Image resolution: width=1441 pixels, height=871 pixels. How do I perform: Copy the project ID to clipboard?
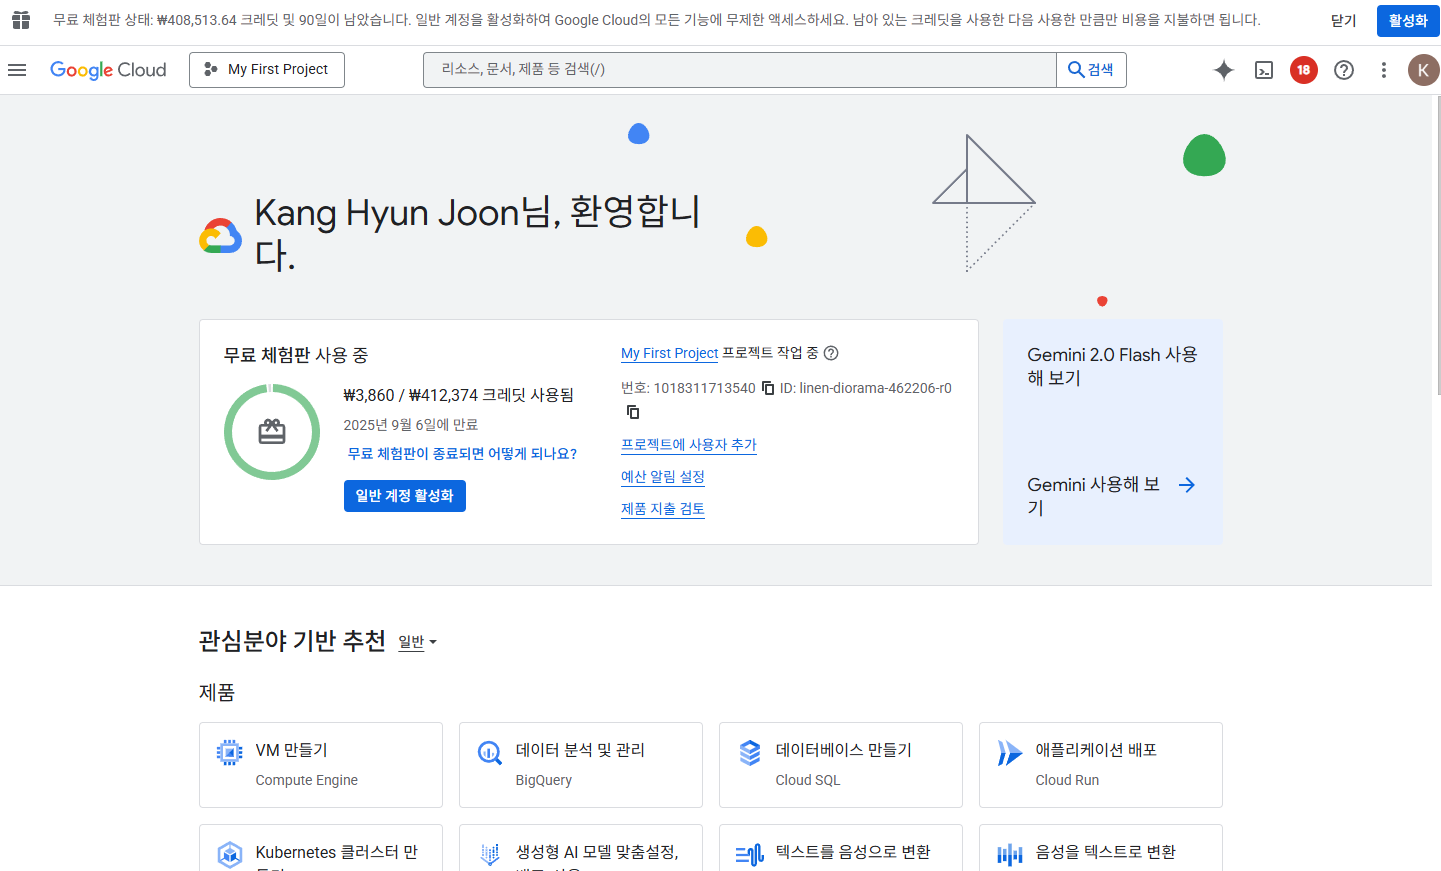coord(633,412)
